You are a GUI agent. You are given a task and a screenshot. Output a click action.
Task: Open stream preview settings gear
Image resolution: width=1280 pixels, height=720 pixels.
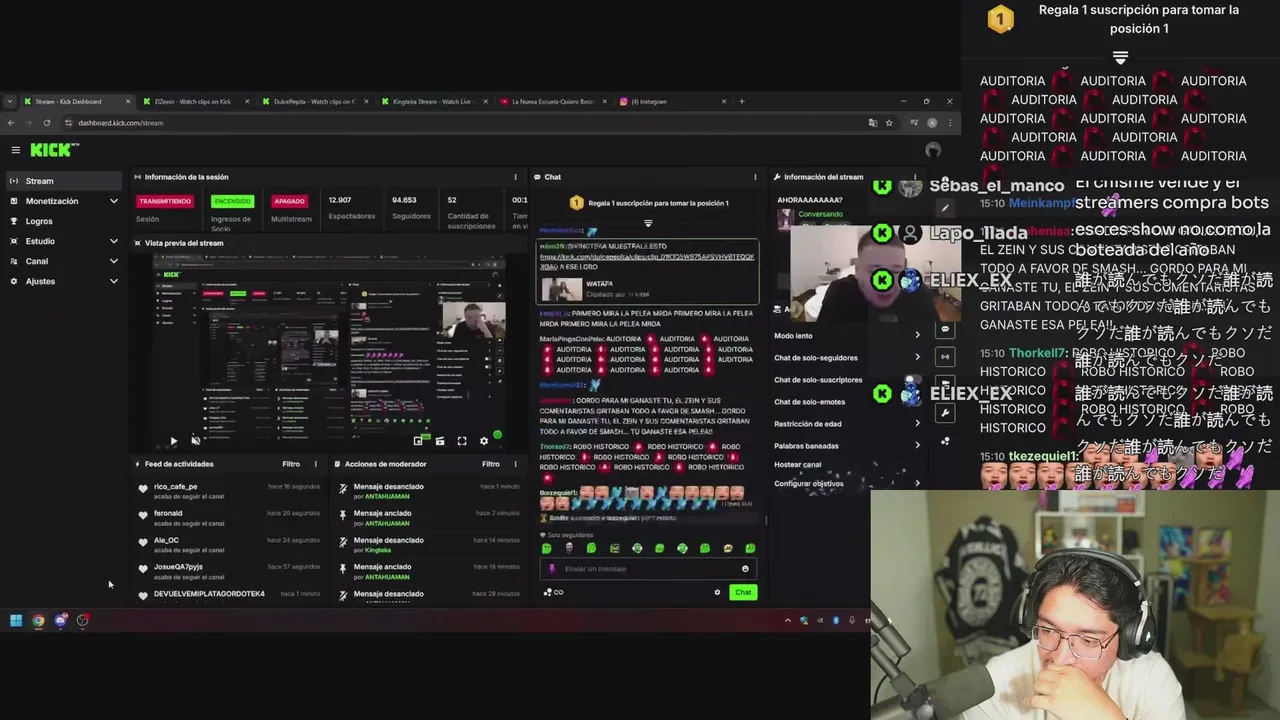coord(484,441)
